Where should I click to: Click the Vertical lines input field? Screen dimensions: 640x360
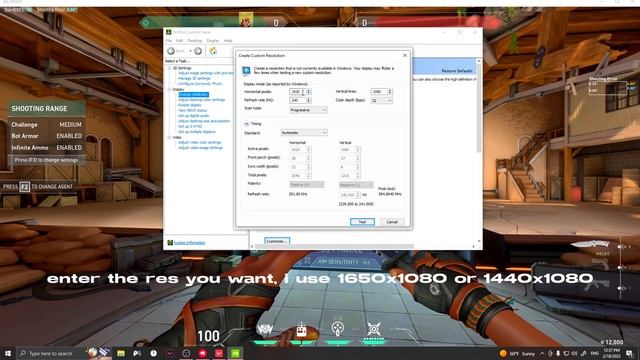[x=379, y=91]
